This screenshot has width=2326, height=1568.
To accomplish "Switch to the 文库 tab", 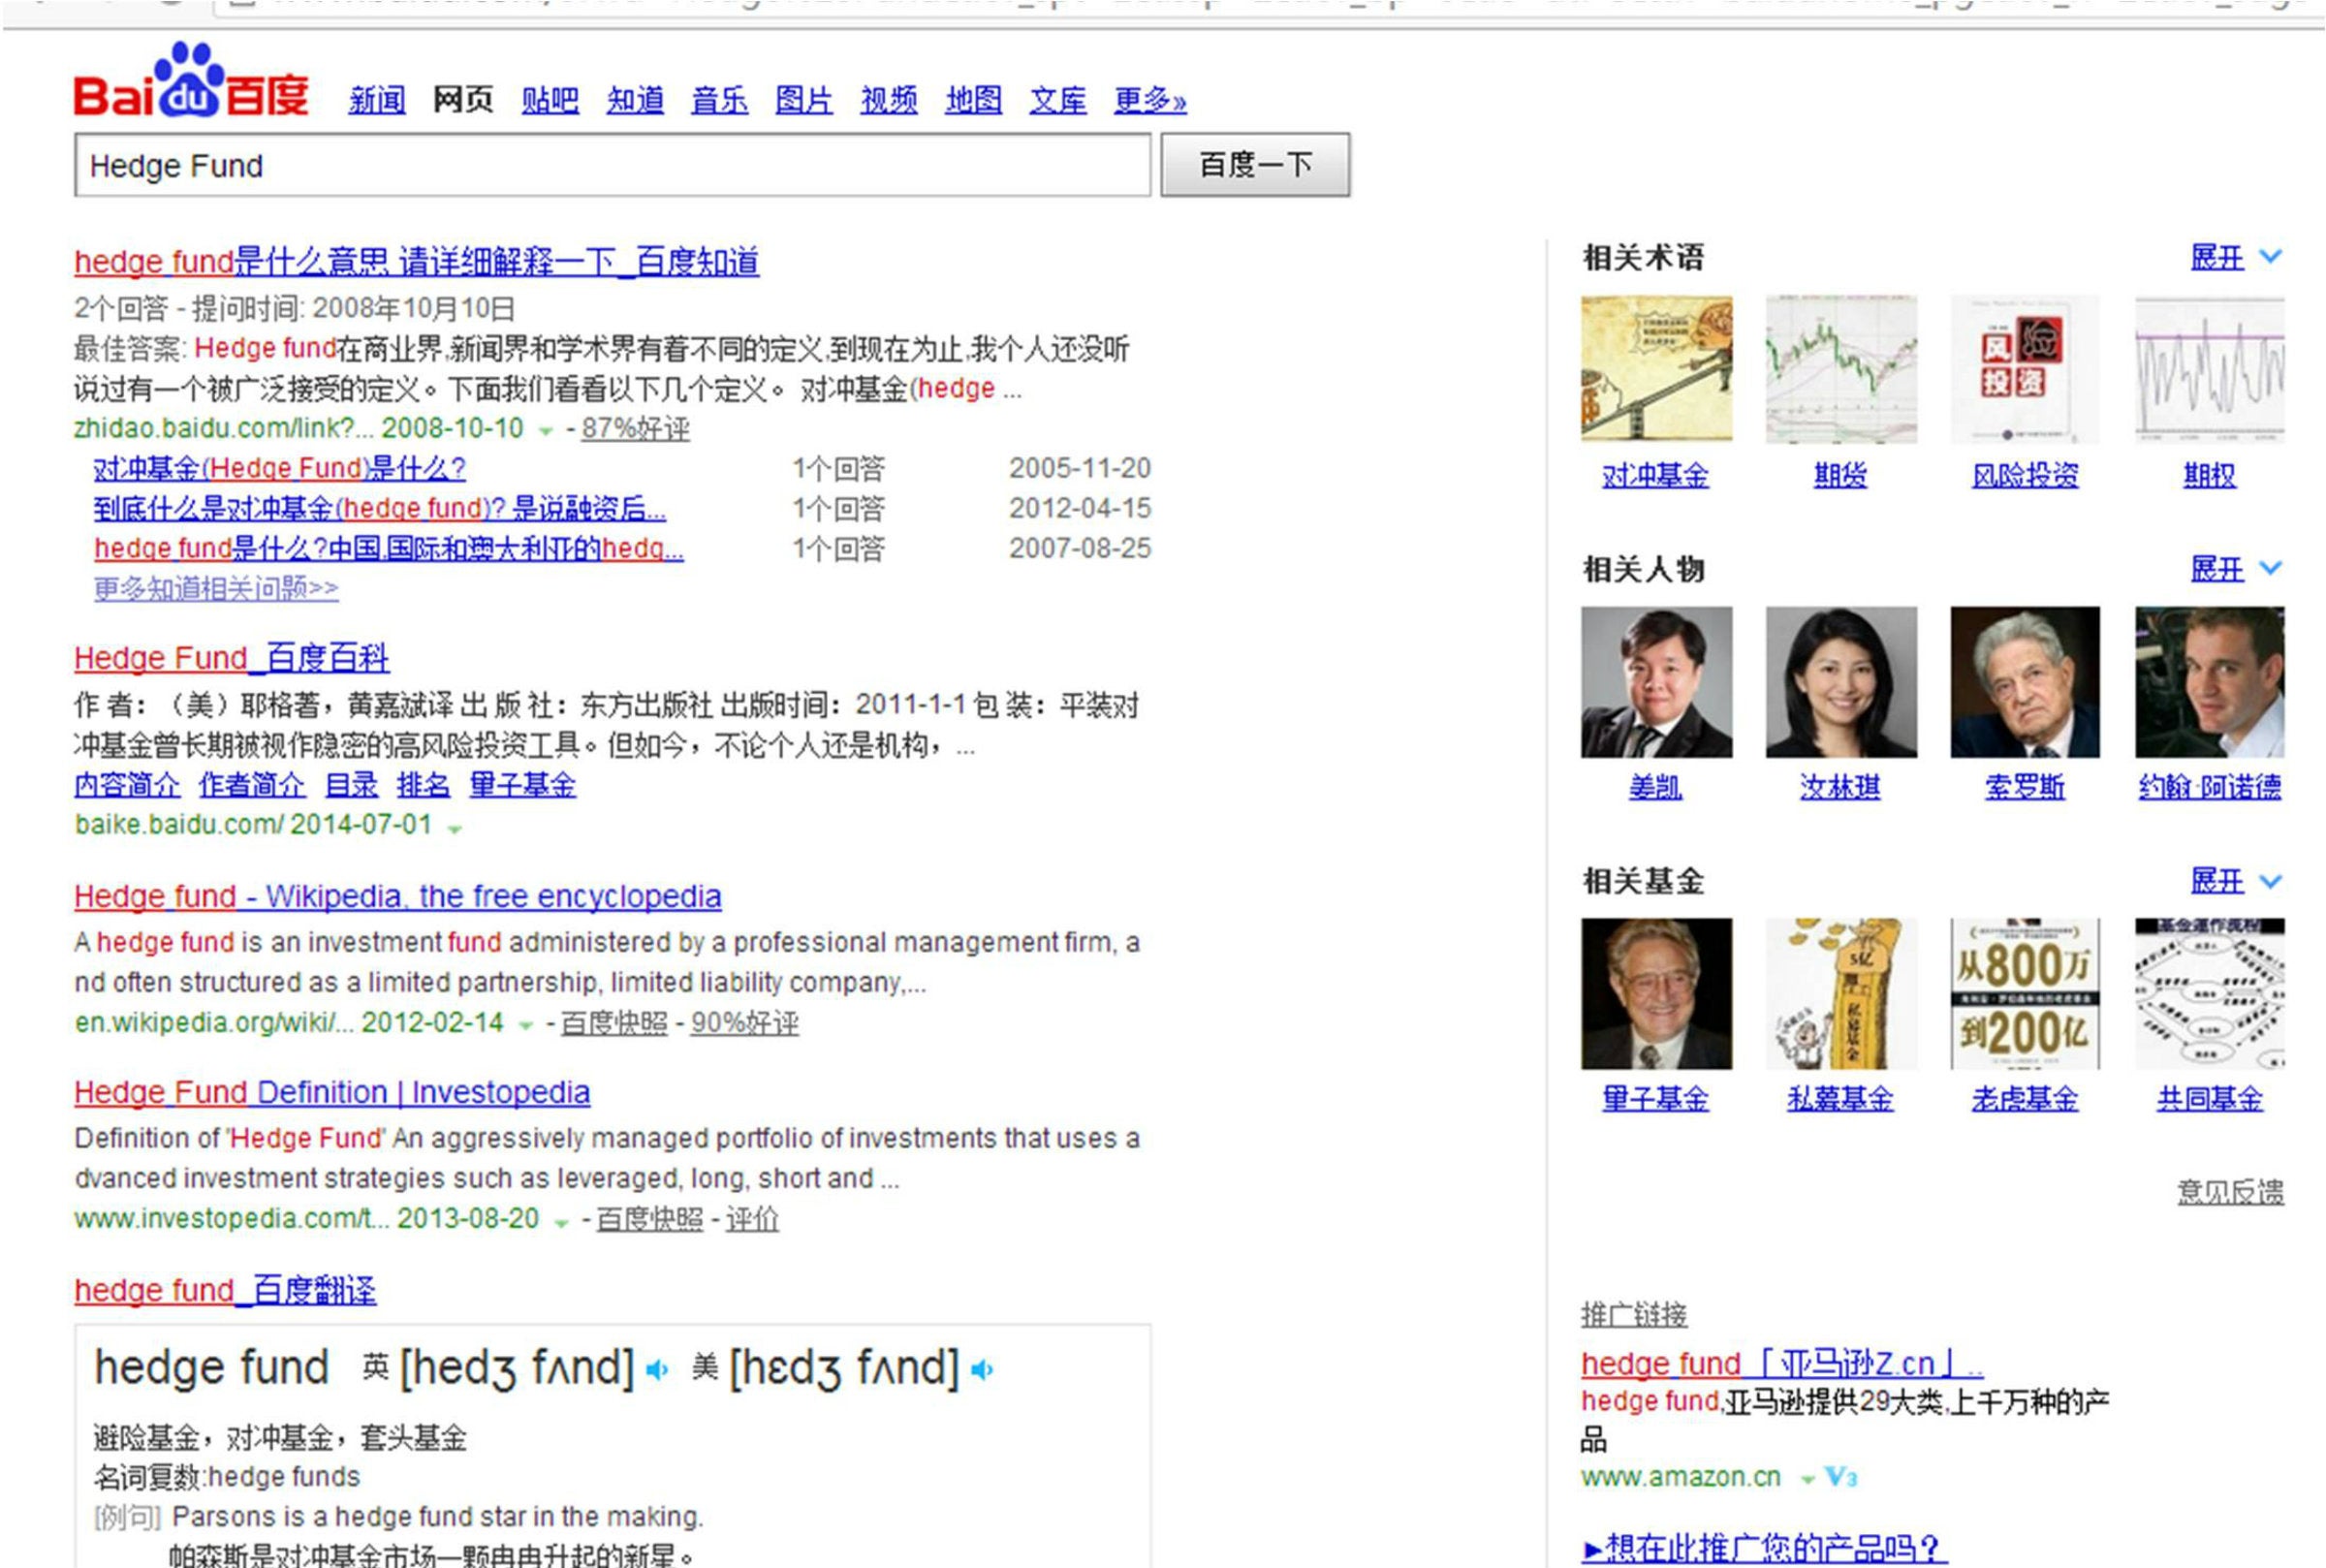I will coord(1058,100).
